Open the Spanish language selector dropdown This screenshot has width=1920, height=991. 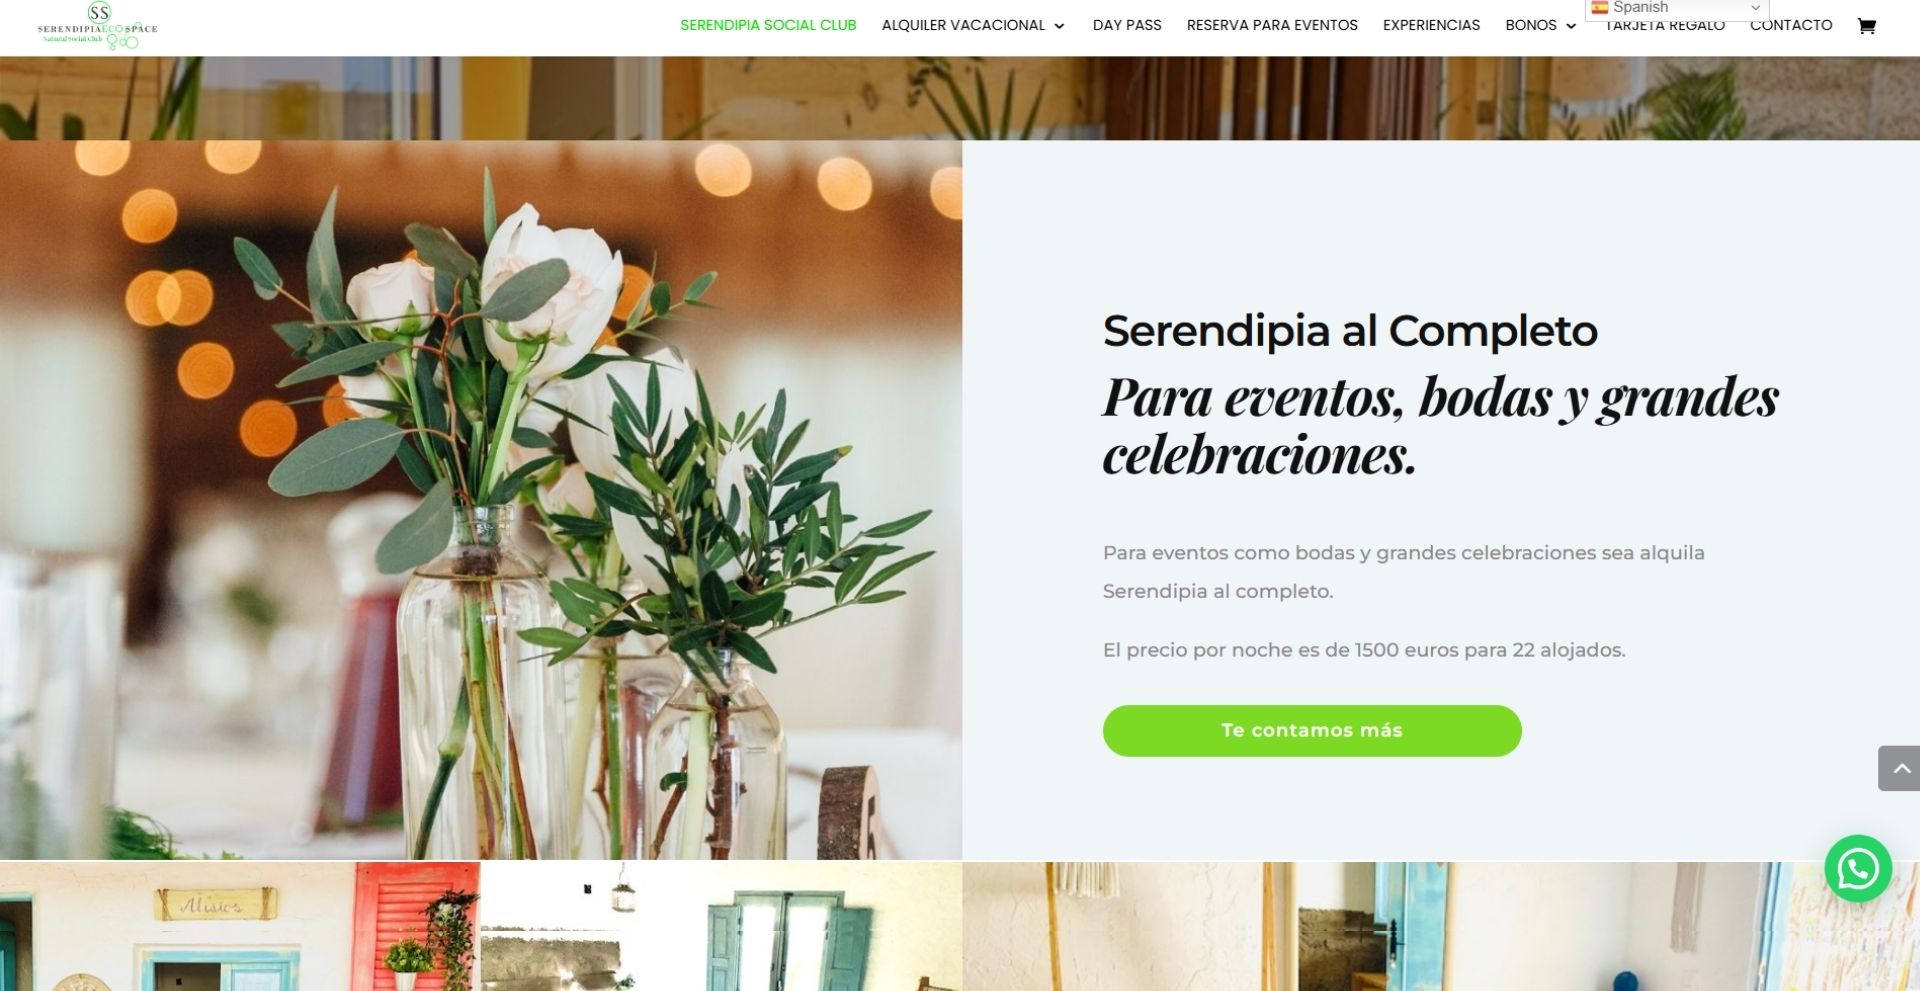tap(1677, 8)
